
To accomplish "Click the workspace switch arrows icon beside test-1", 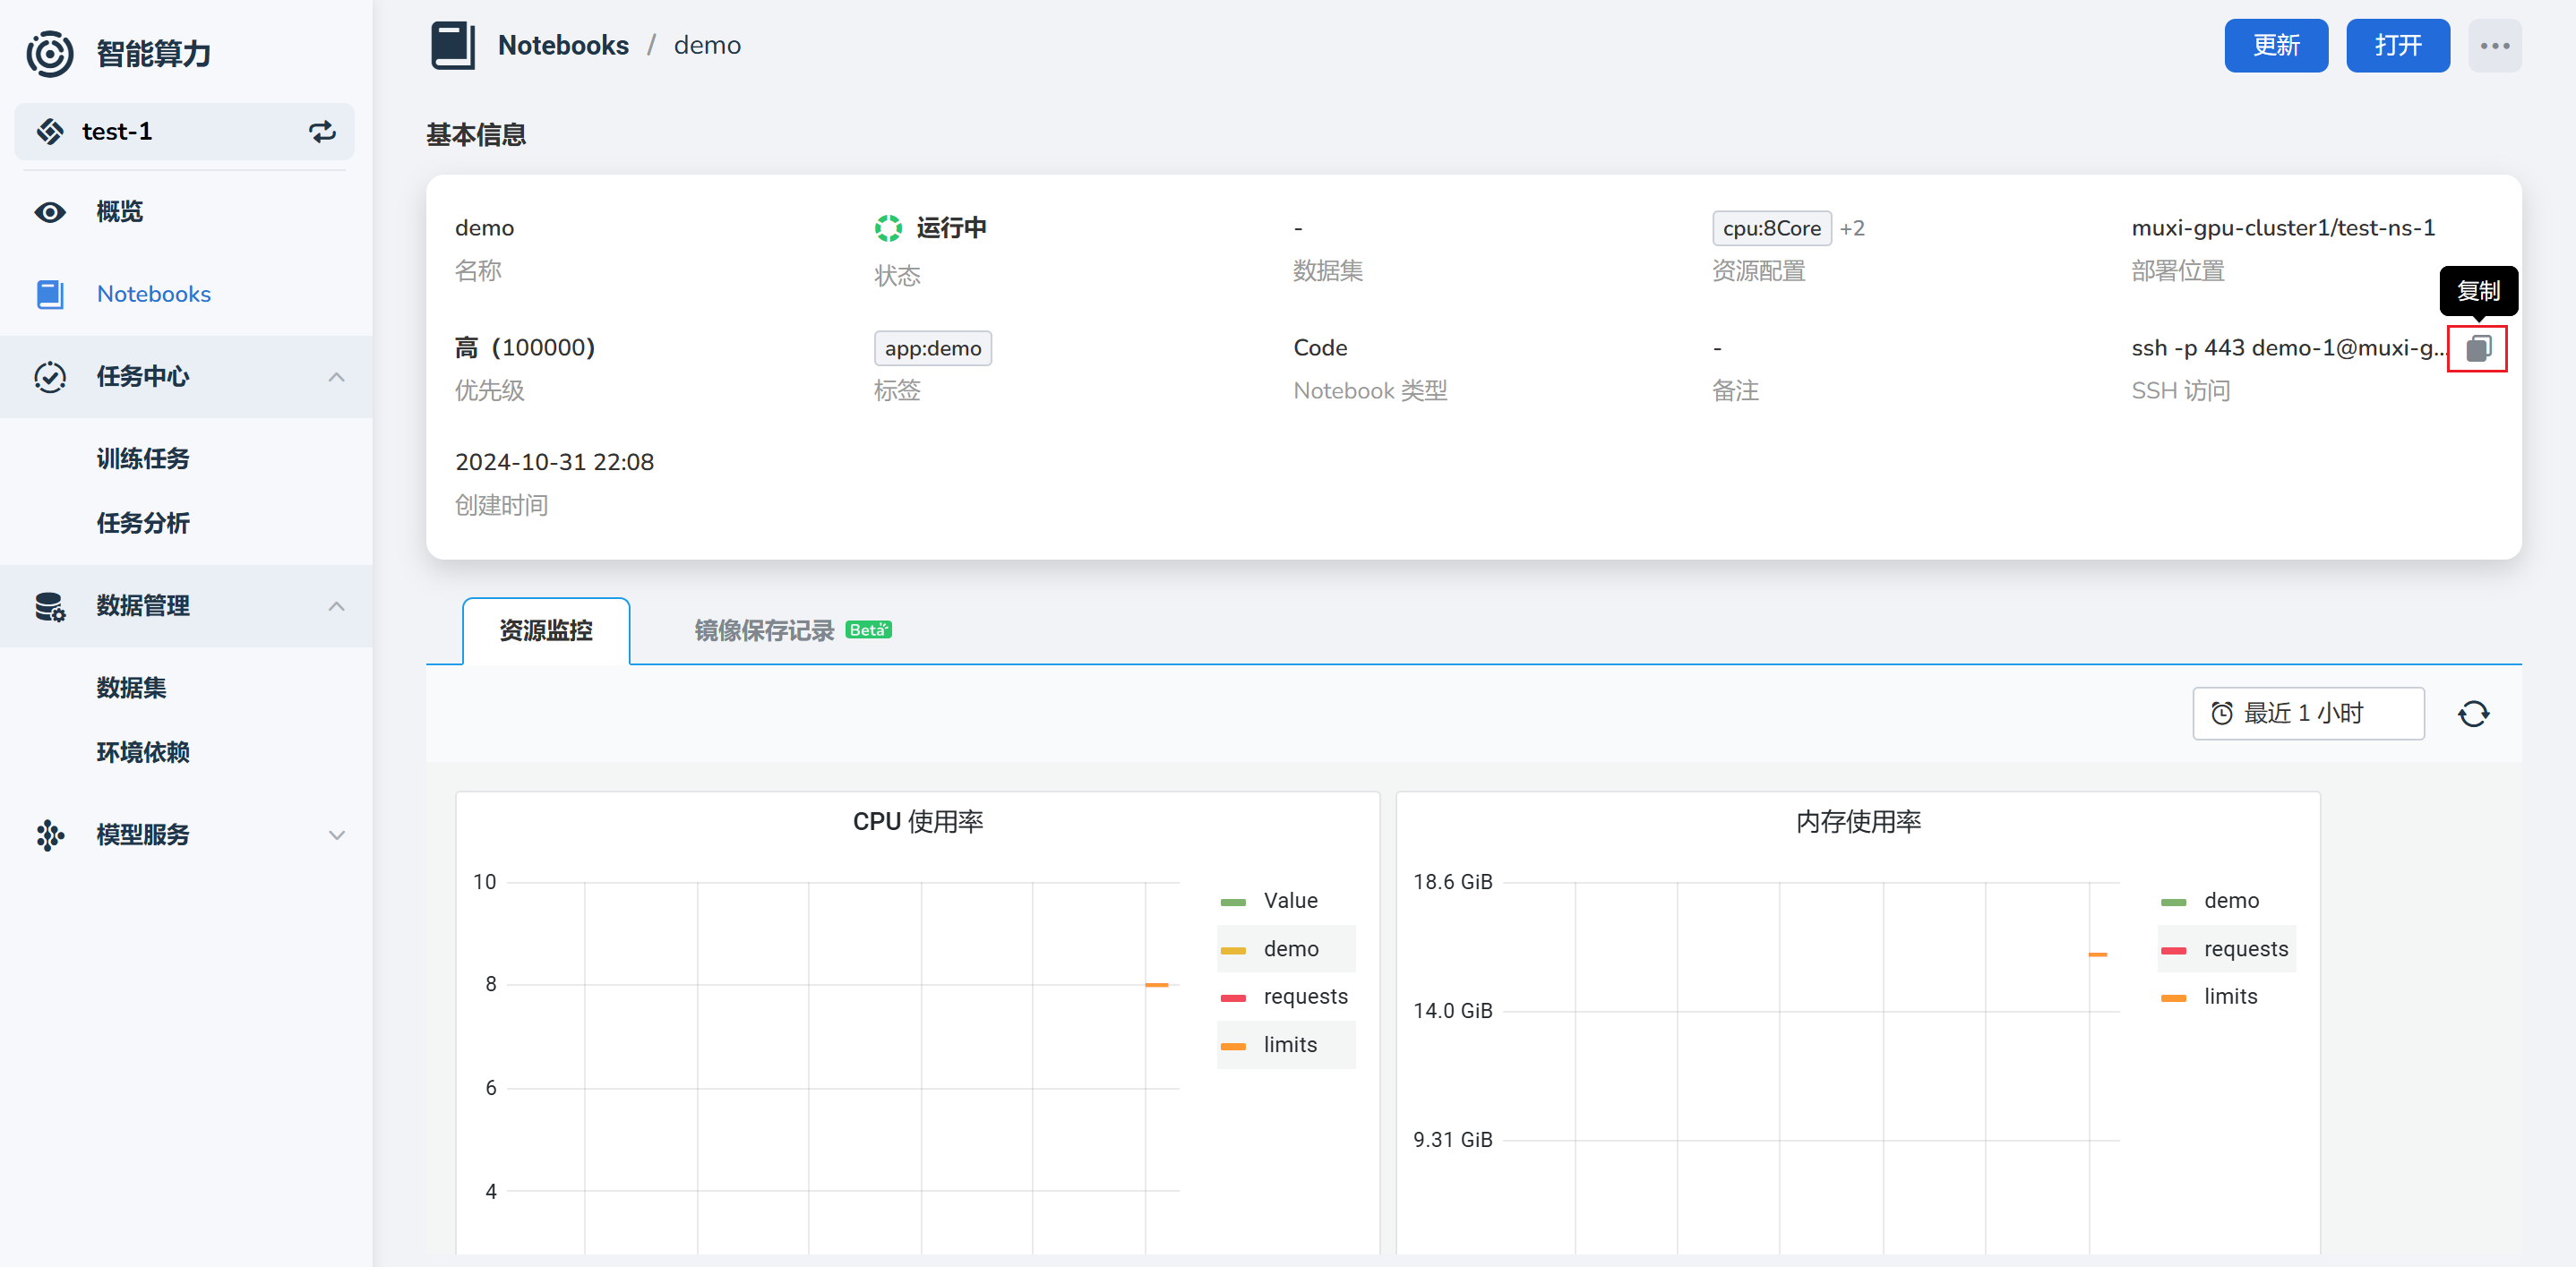I will tap(322, 132).
